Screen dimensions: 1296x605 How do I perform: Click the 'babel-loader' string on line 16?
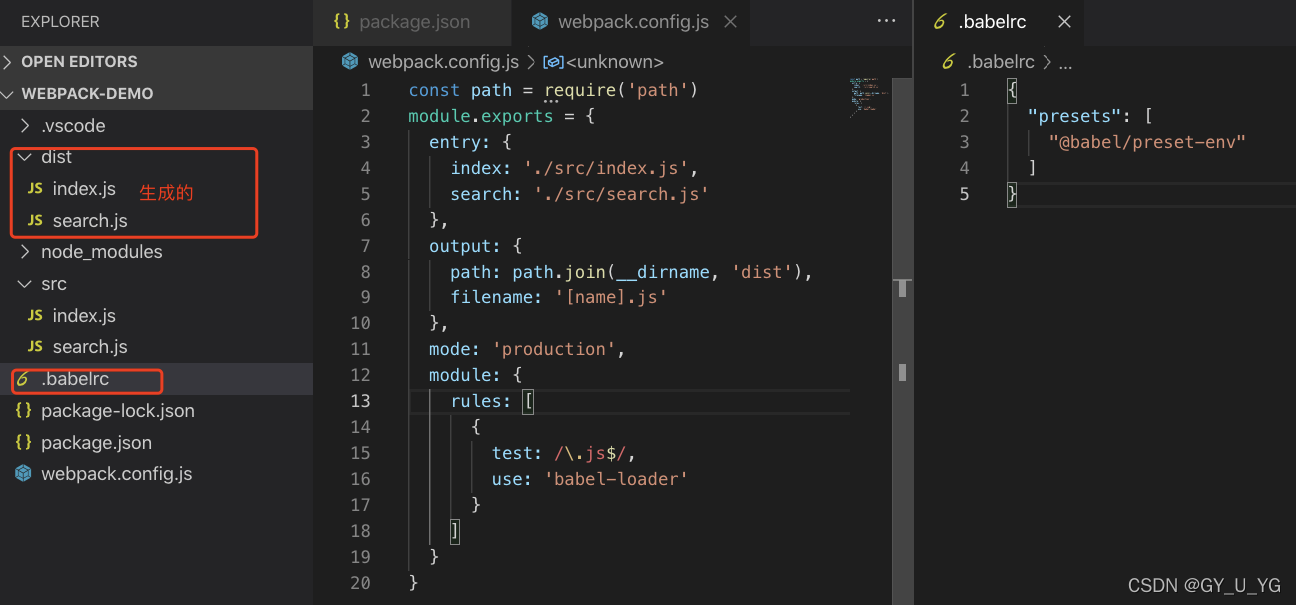[616, 479]
